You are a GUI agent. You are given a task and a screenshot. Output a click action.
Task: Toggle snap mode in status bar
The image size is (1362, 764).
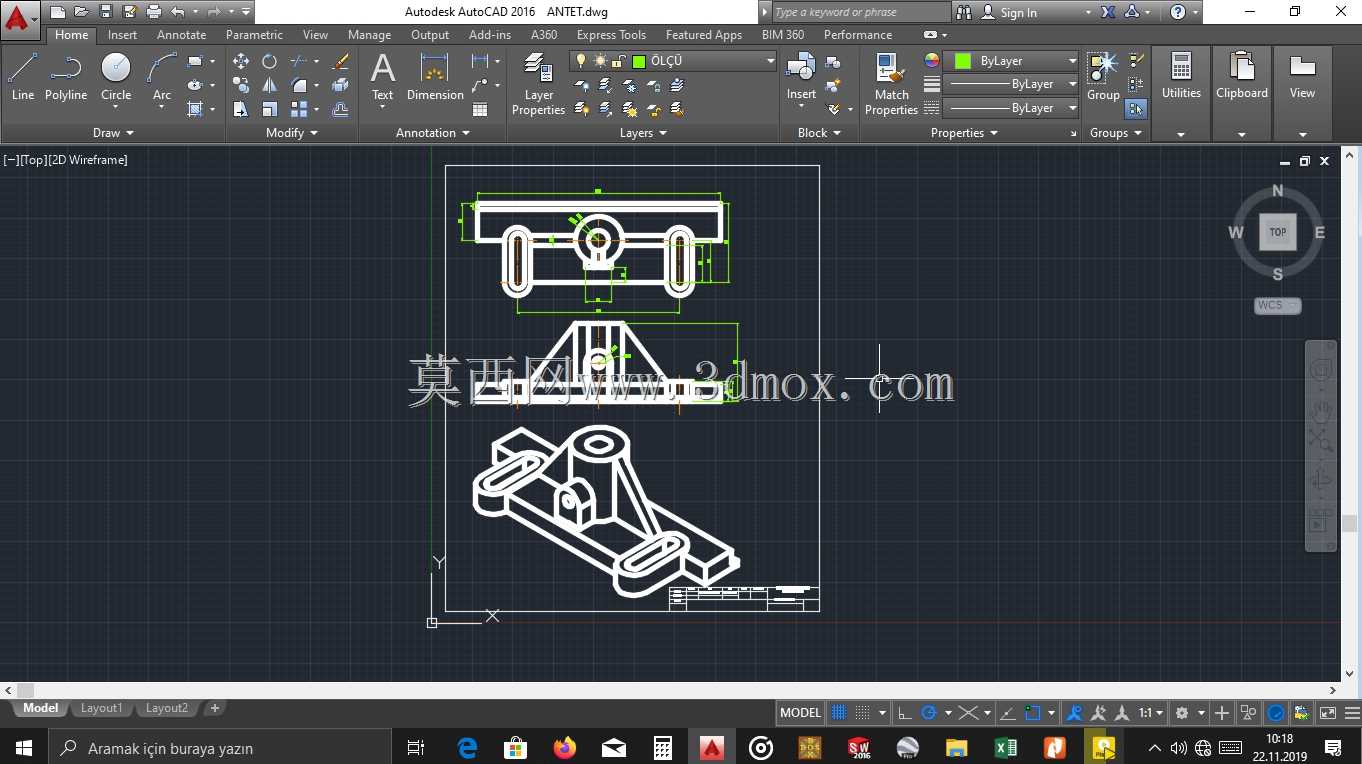tap(863, 713)
